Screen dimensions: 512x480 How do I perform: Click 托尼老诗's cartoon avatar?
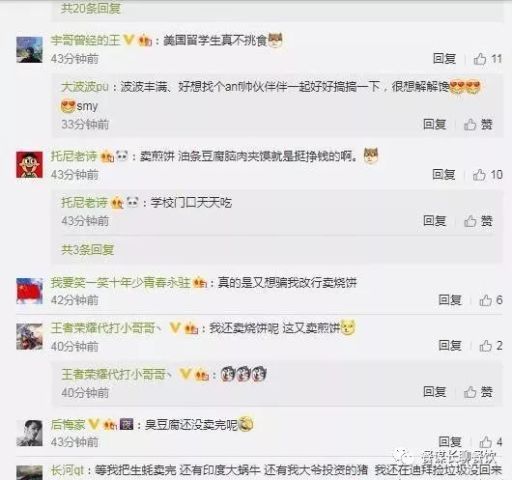point(29,165)
